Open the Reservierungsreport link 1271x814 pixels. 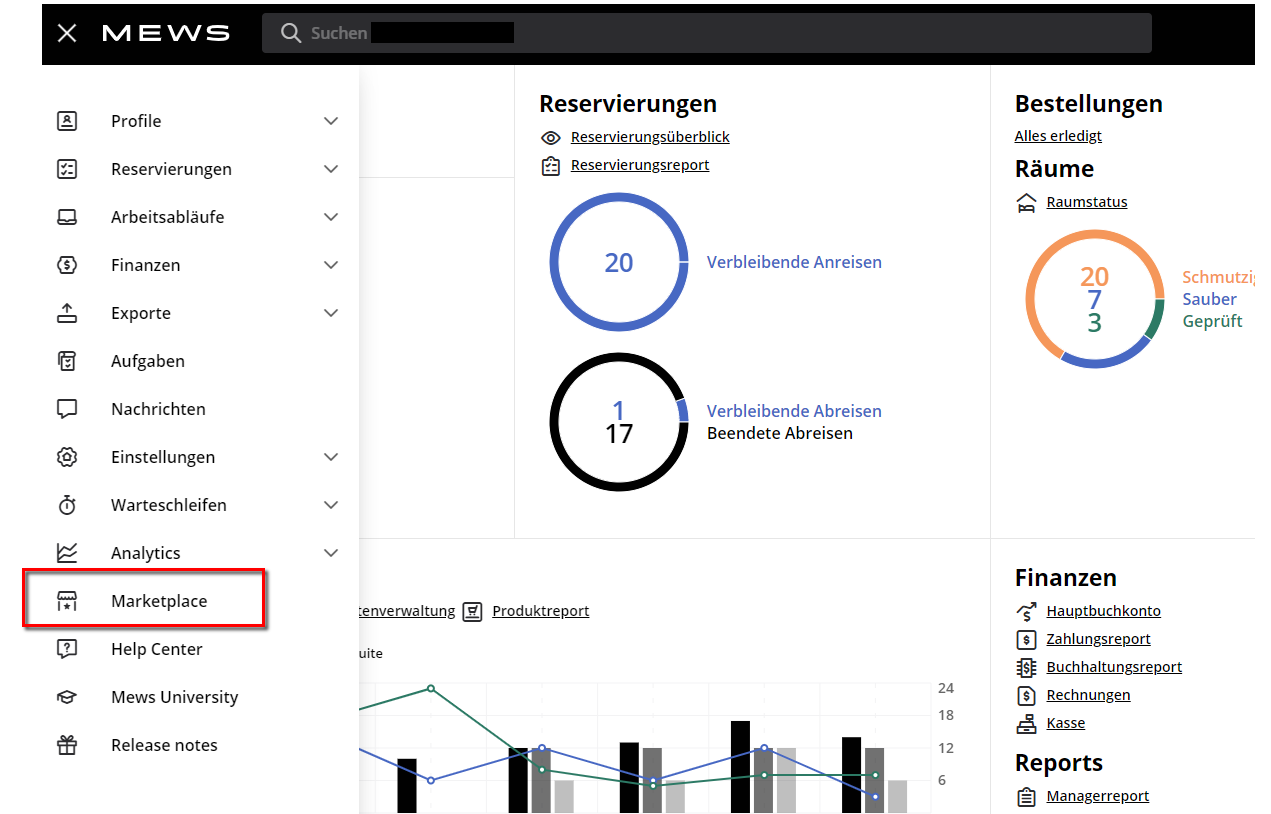coord(640,165)
